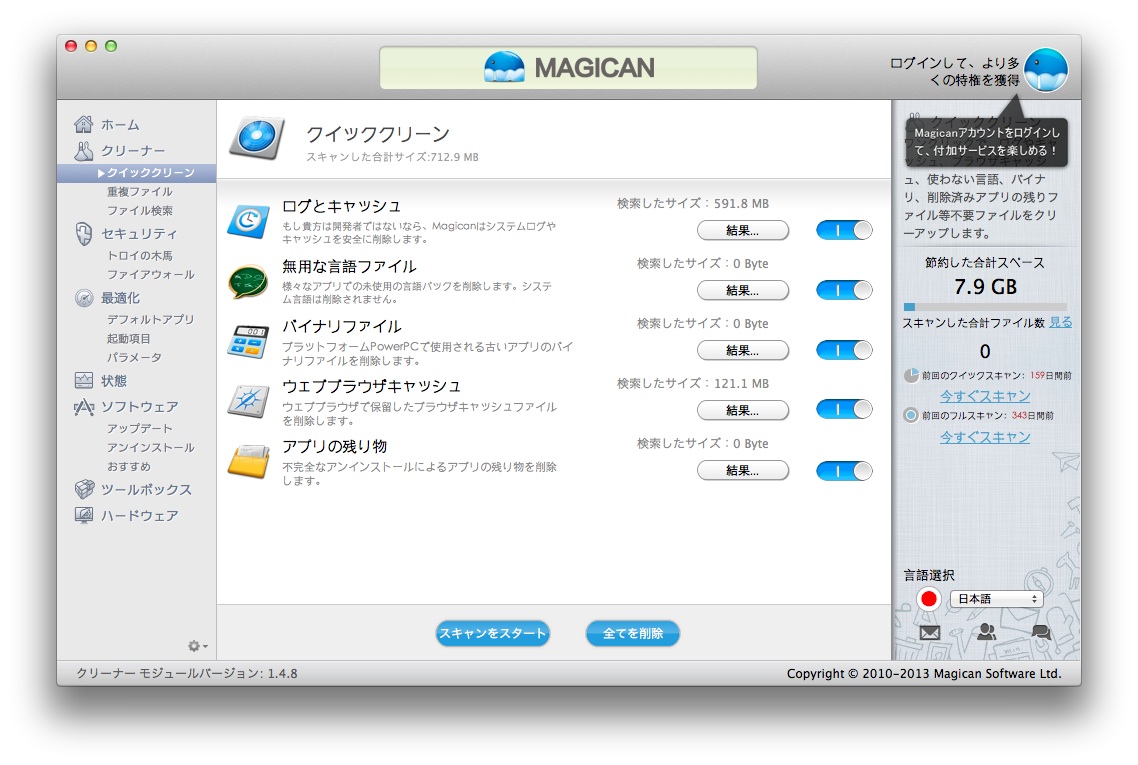Open 結果 for ウエブブラウザキャッシュ

pyautogui.click(x=742, y=410)
